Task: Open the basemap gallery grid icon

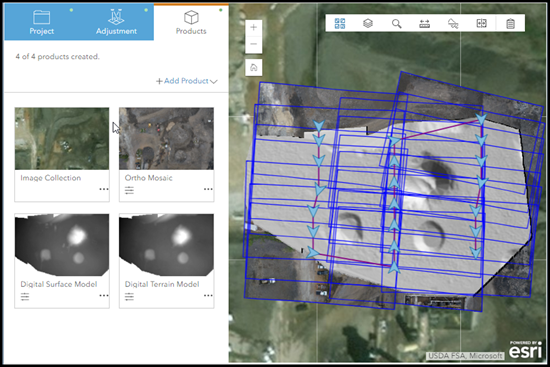Action: pos(340,24)
